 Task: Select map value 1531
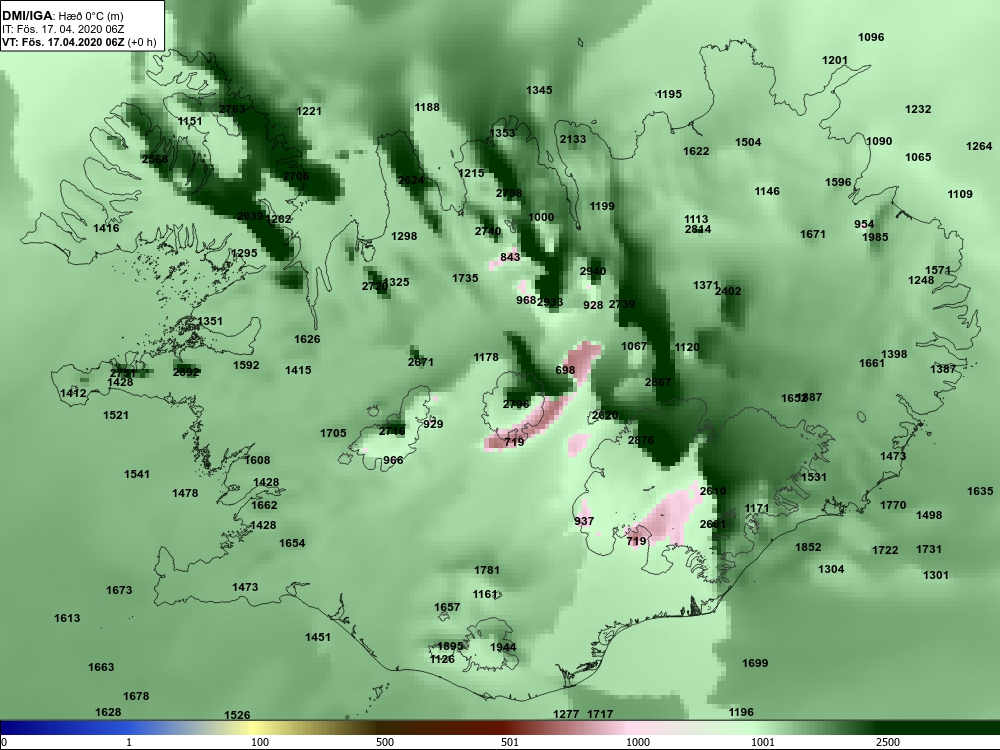[x=814, y=477]
